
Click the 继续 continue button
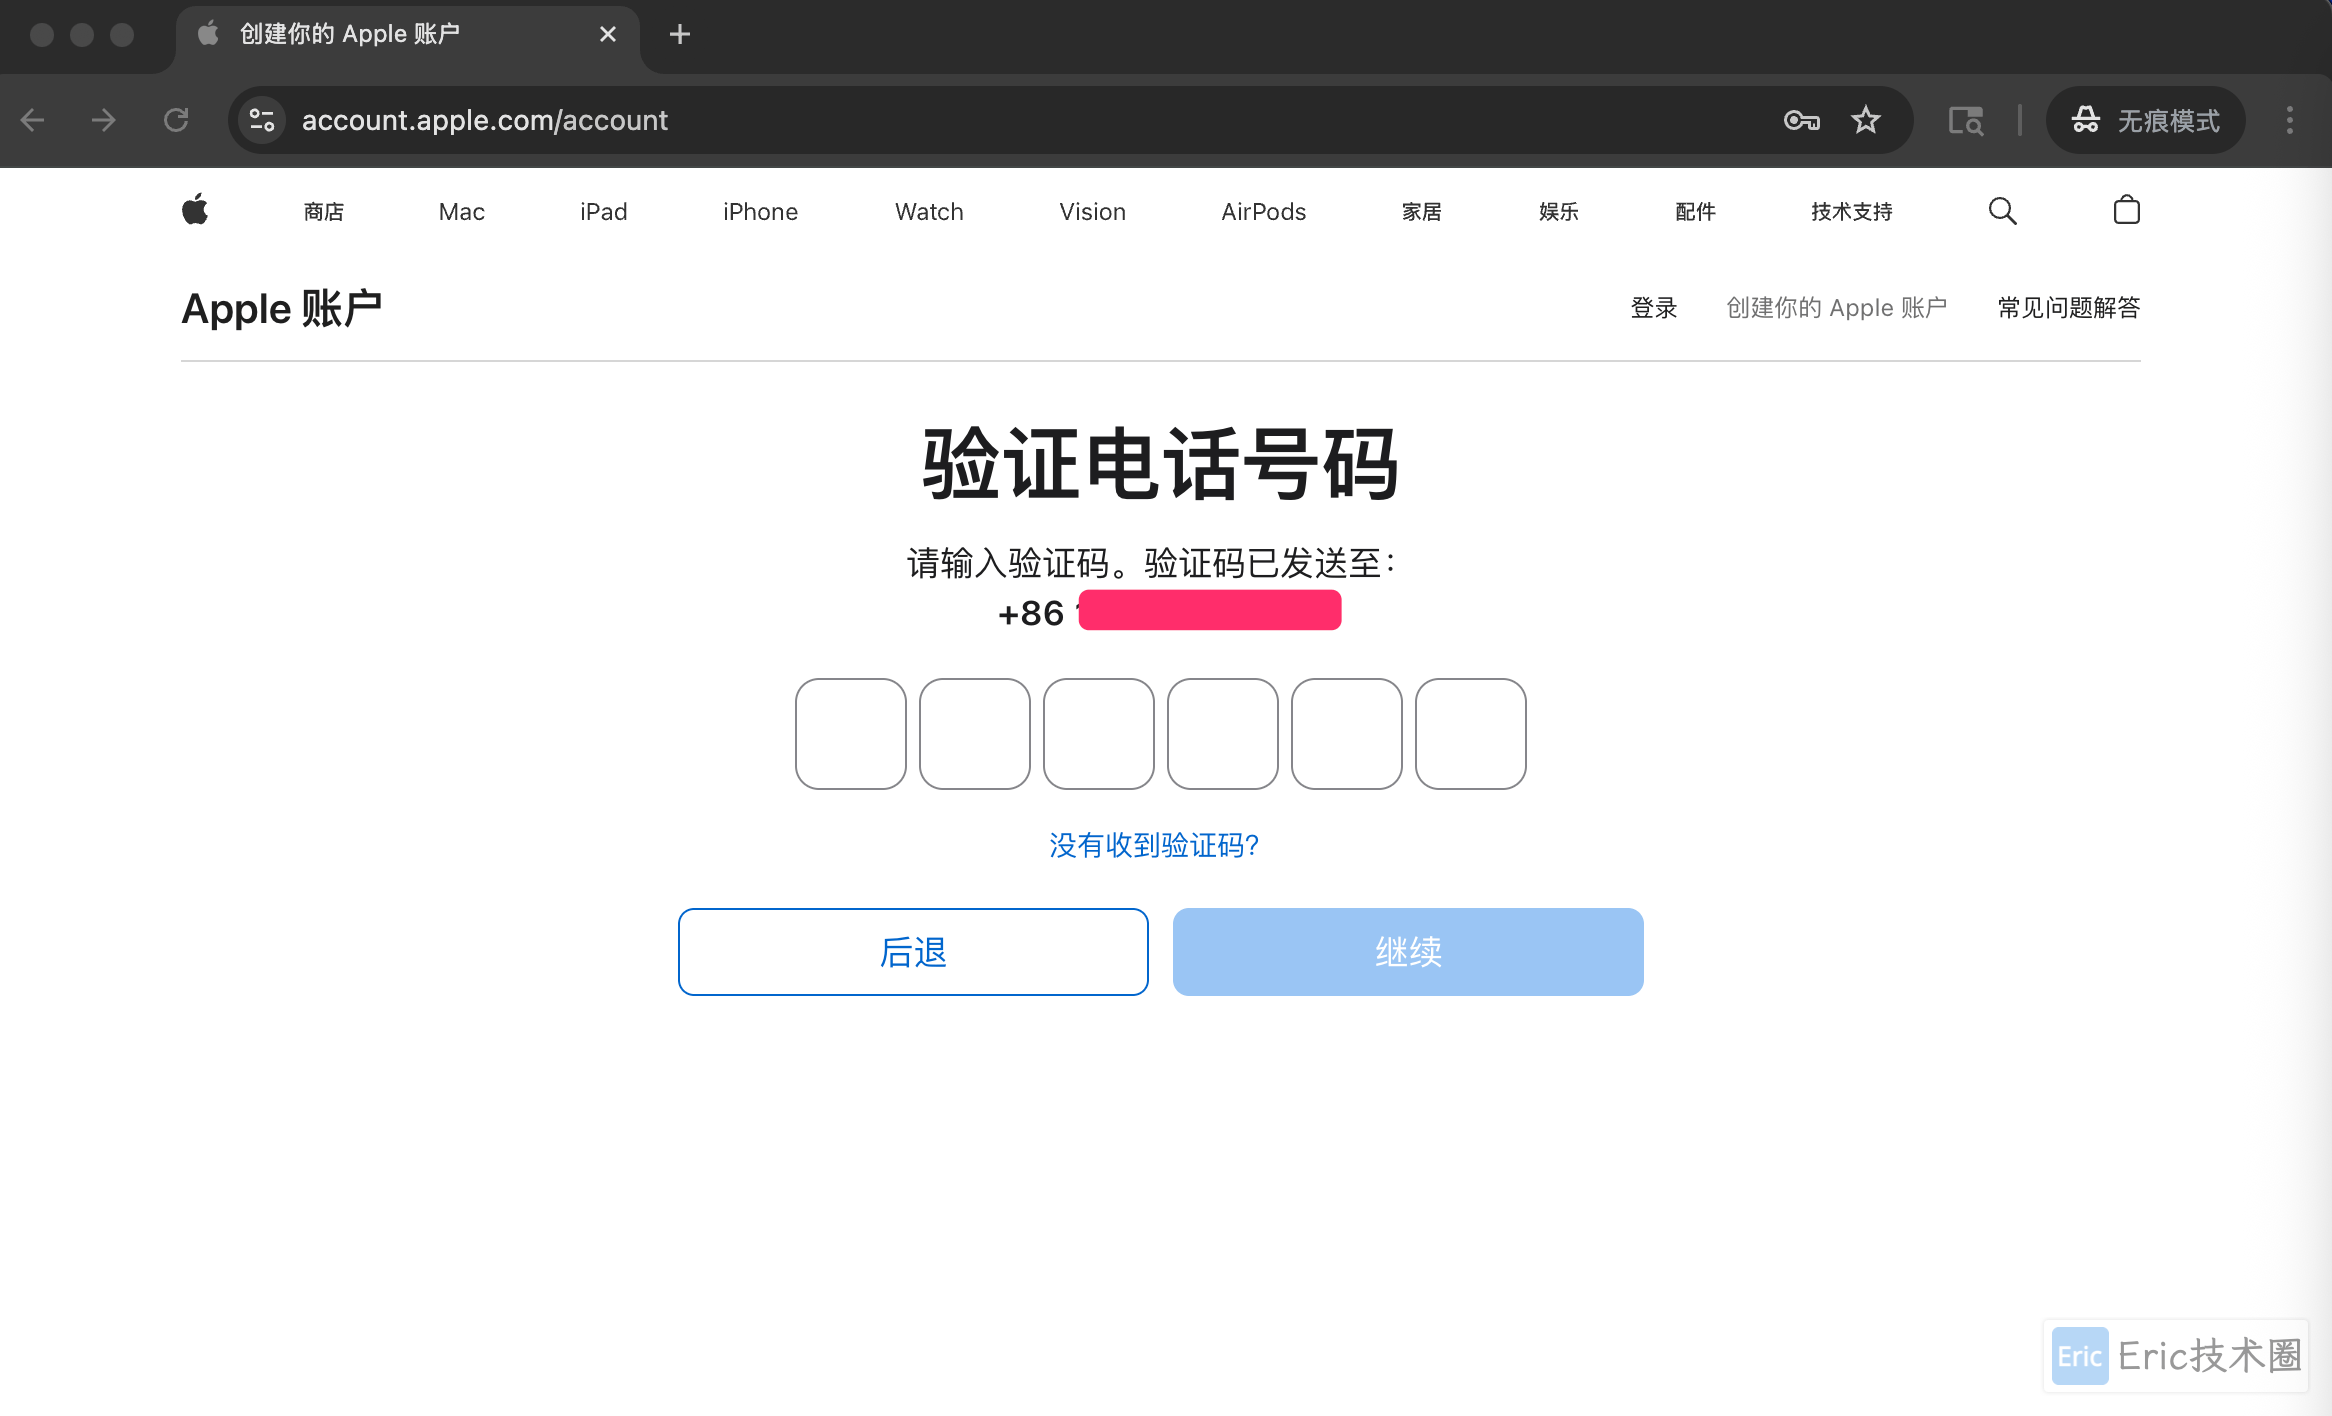(1408, 952)
